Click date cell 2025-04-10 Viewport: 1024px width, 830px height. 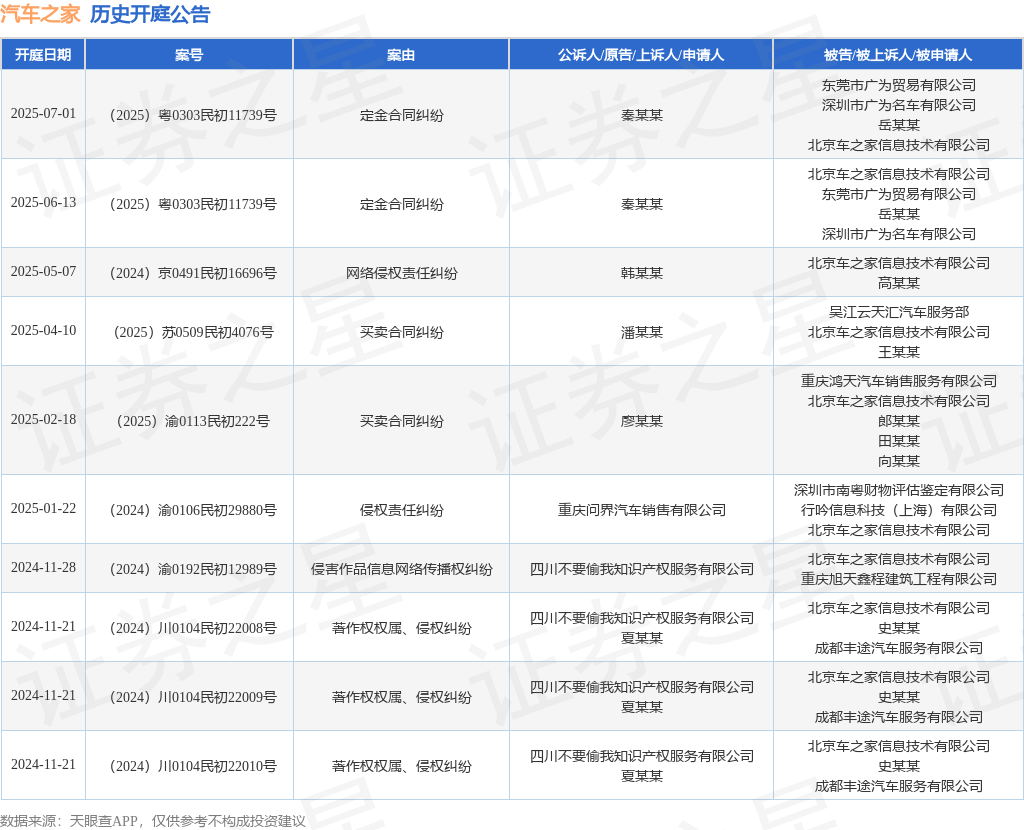[x=43, y=330]
